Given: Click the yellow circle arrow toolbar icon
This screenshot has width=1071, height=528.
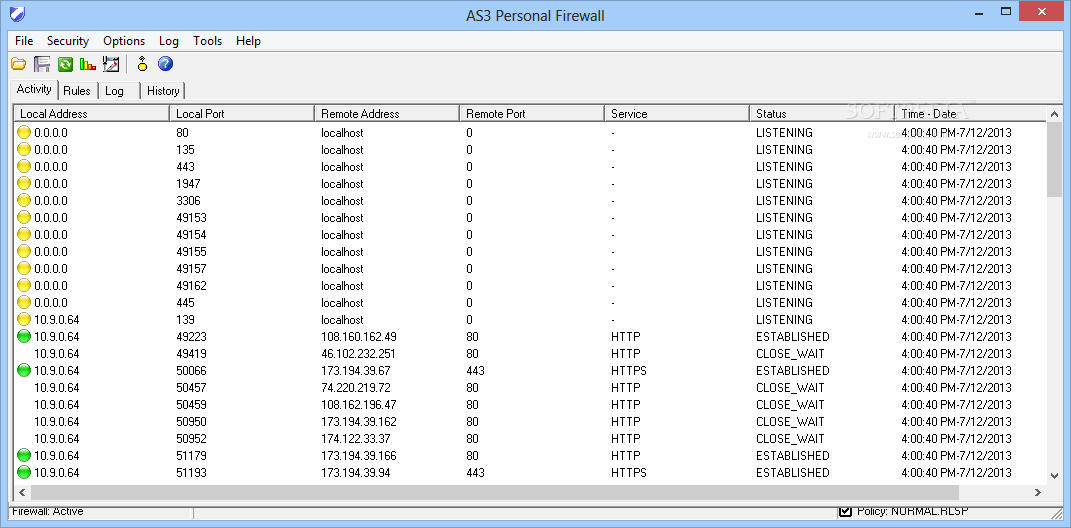Looking at the screenshot, I should click(x=143, y=65).
